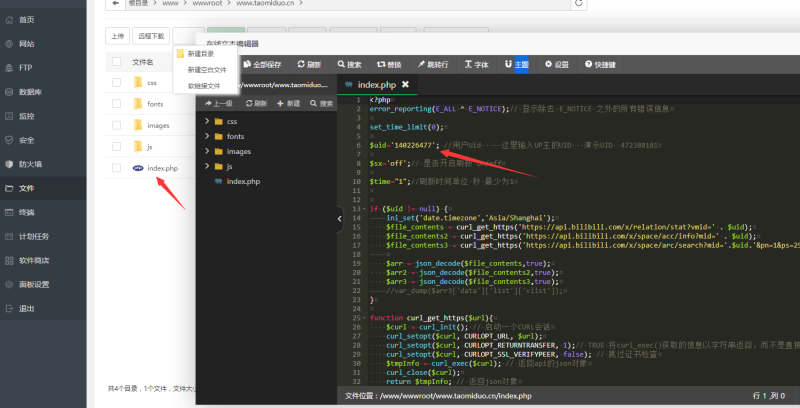
Task: Choose 新建空白文件 from the new menu
Action: point(207,70)
